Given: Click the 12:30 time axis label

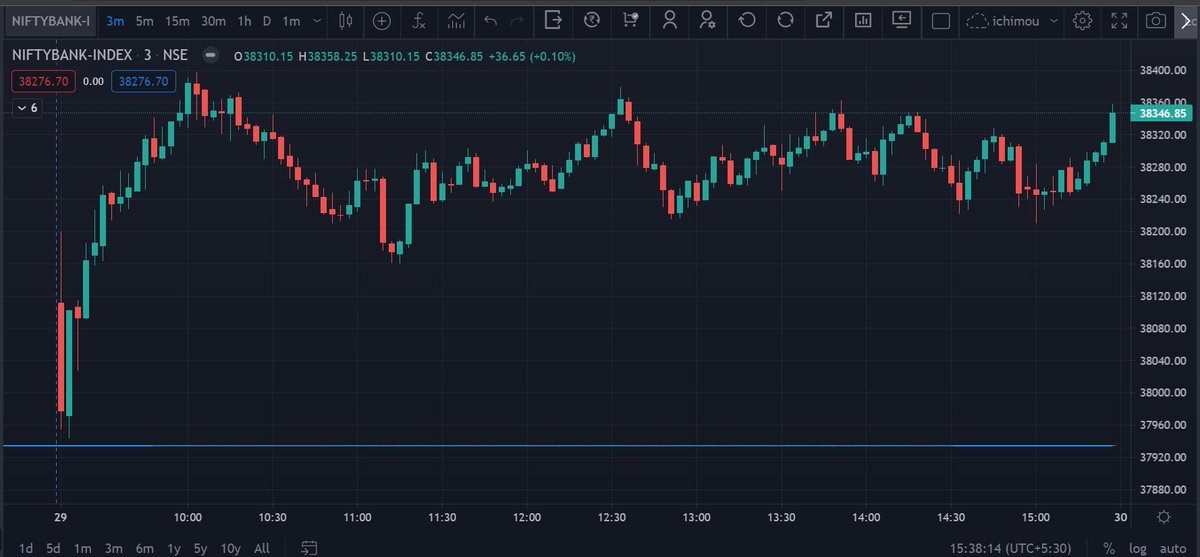Looking at the screenshot, I should (x=612, y=517).
